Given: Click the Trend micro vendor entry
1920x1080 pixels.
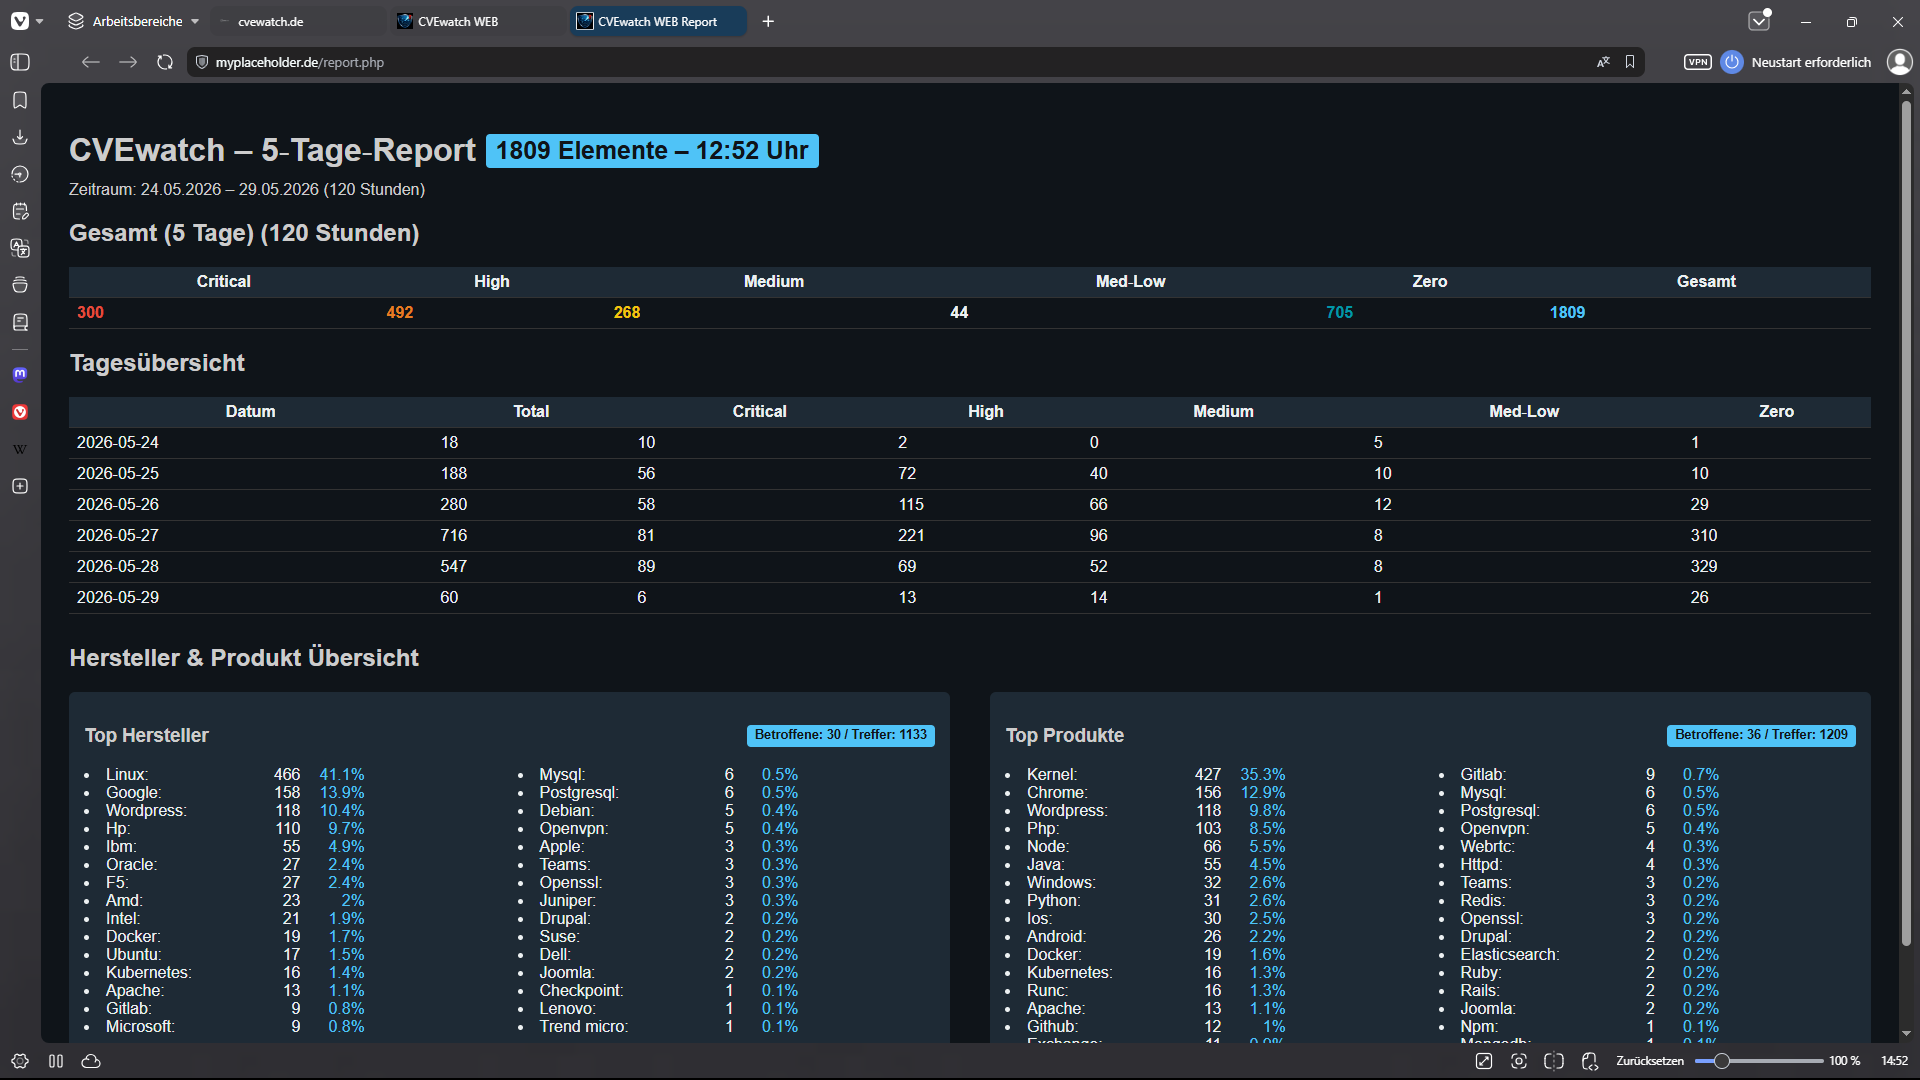Looking at the screenshot, I should coord(584,1027).
